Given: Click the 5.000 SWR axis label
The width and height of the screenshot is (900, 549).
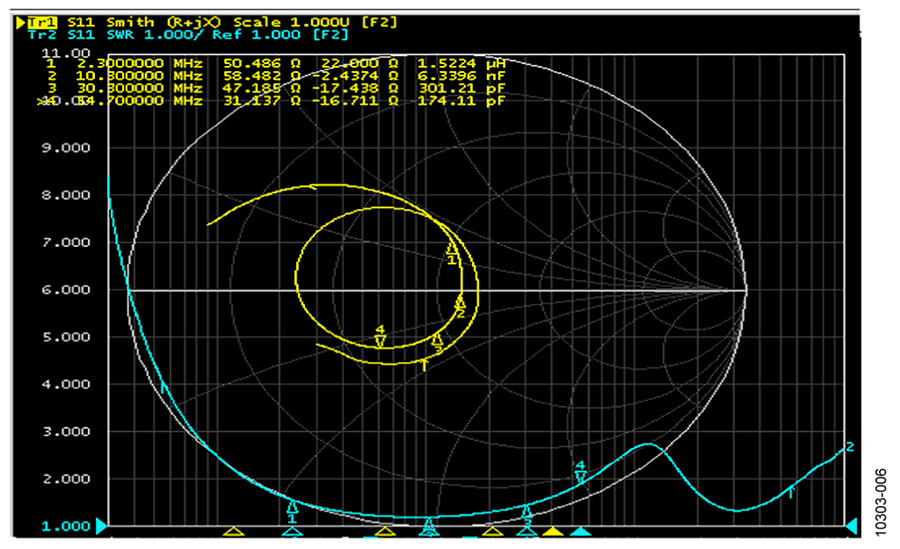Looking at the screenshot, I should (65, 337).
